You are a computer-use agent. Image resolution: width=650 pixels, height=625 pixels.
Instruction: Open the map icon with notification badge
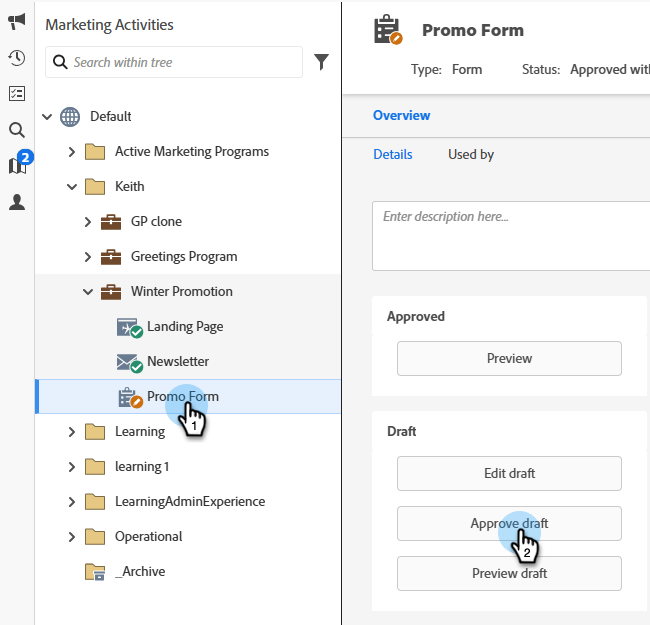click(17, 165)
